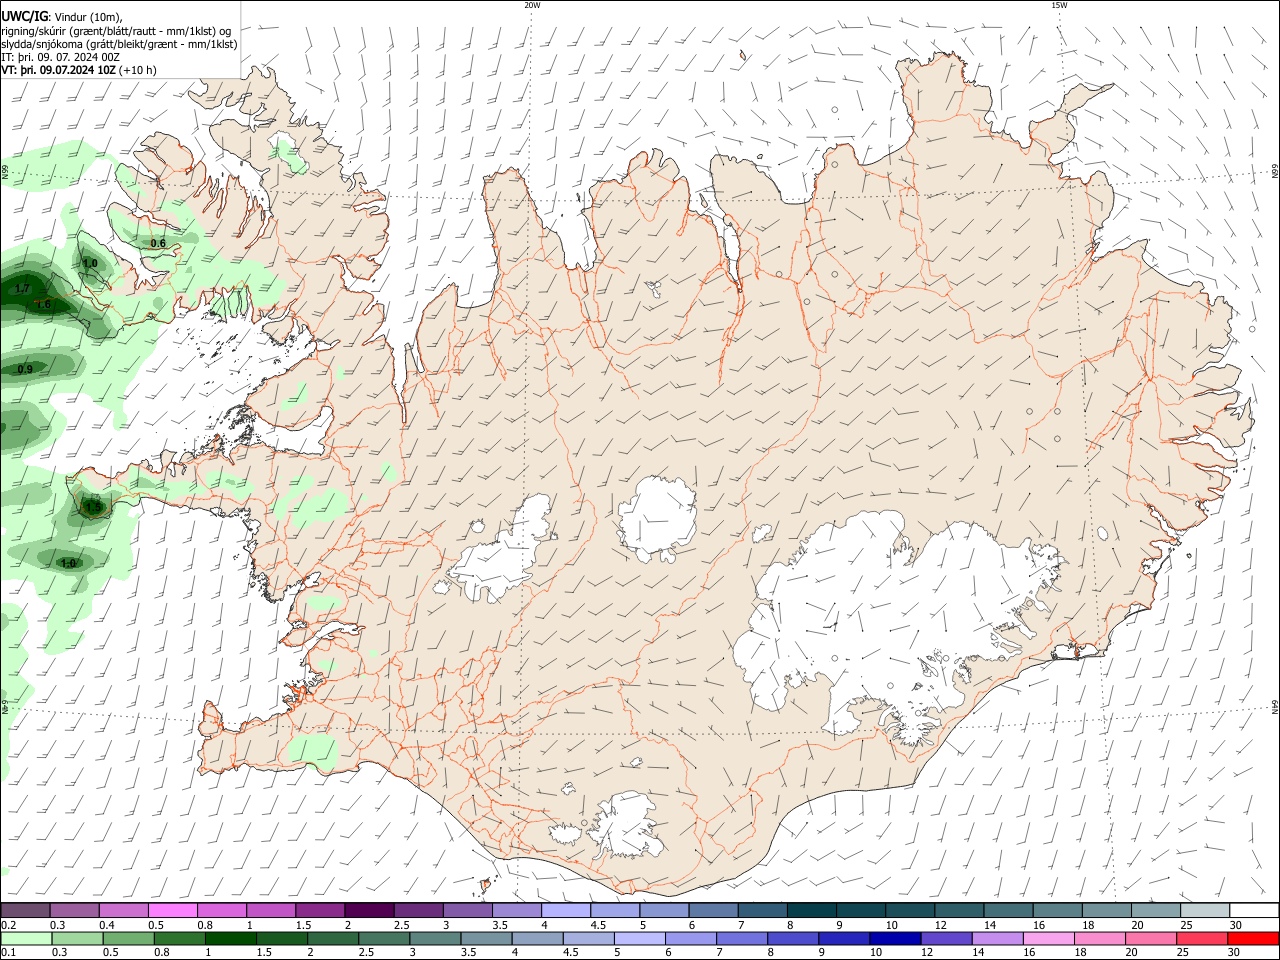Click the 20W longitude label
This screenshot has width=1280, height=960.
pos(532,5)
